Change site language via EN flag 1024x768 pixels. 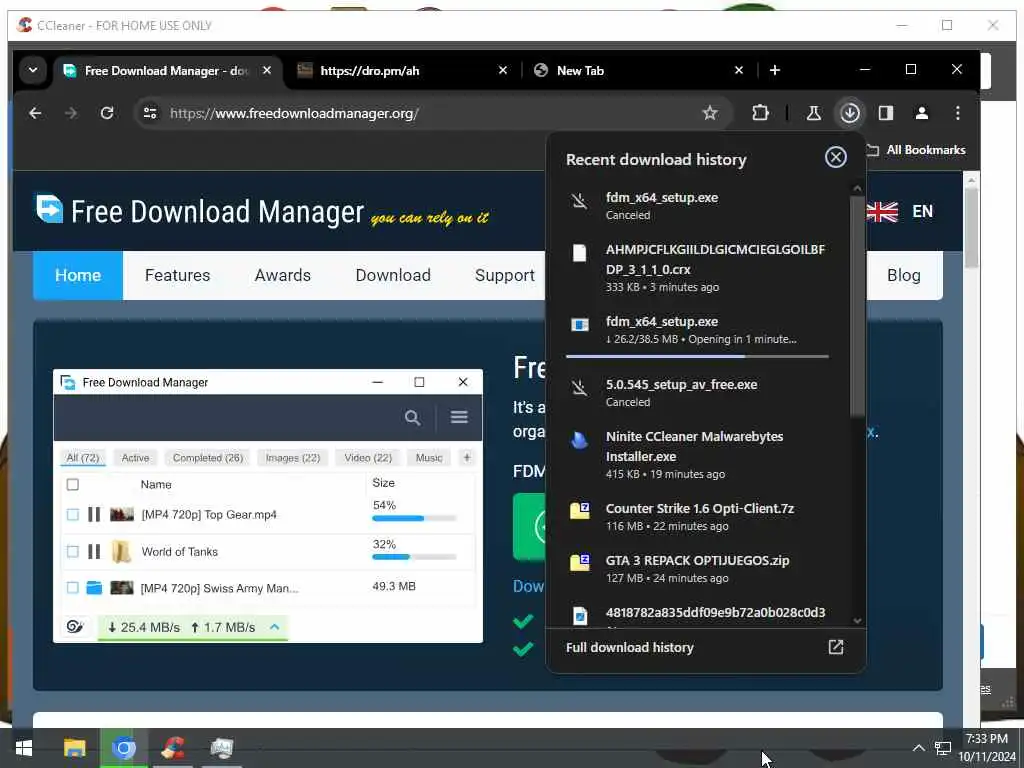tap(899, 212)
